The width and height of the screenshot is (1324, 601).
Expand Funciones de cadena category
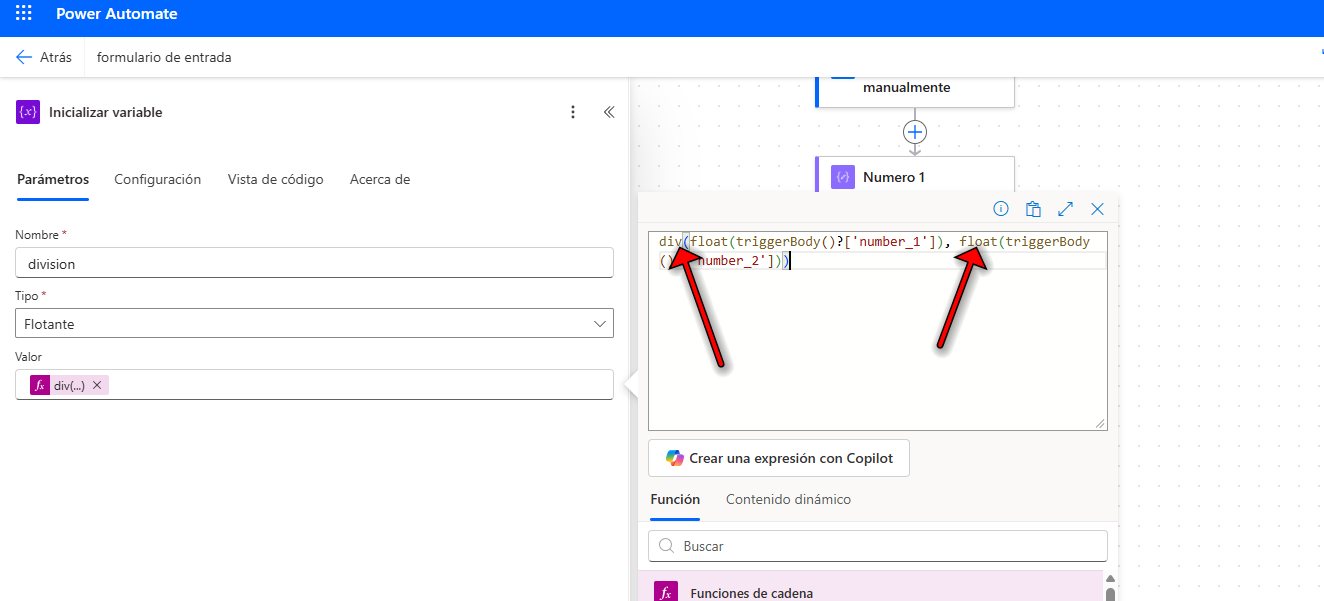[x=871, y=586]
